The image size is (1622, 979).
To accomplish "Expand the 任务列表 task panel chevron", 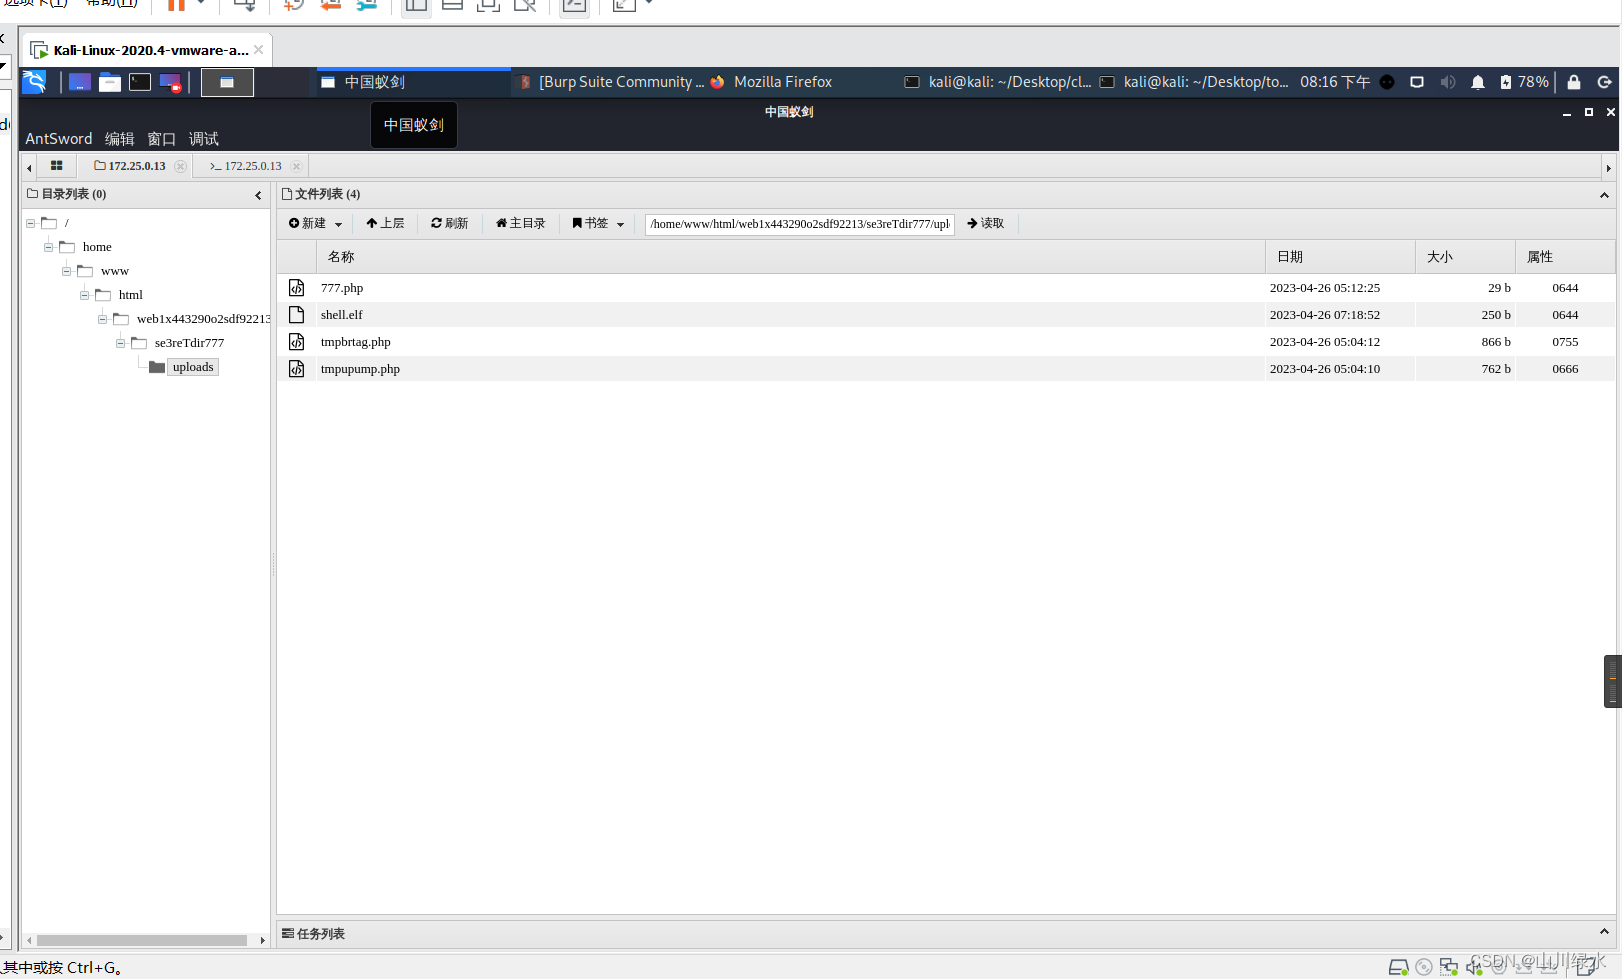I will click(1604, 931).
